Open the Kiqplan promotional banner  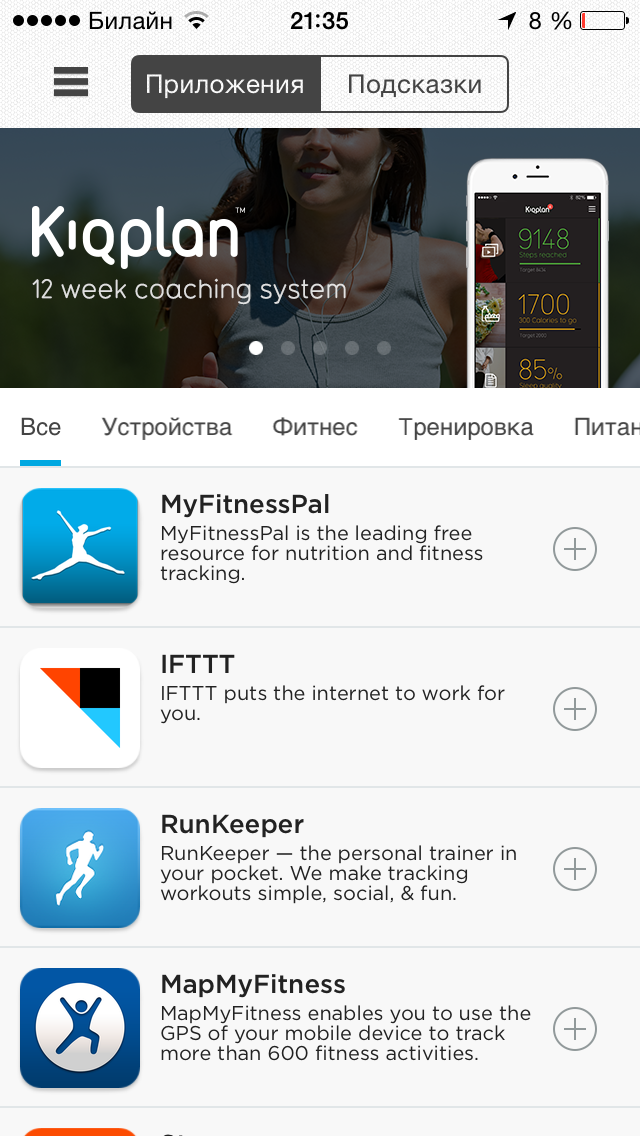pos(320,258)
